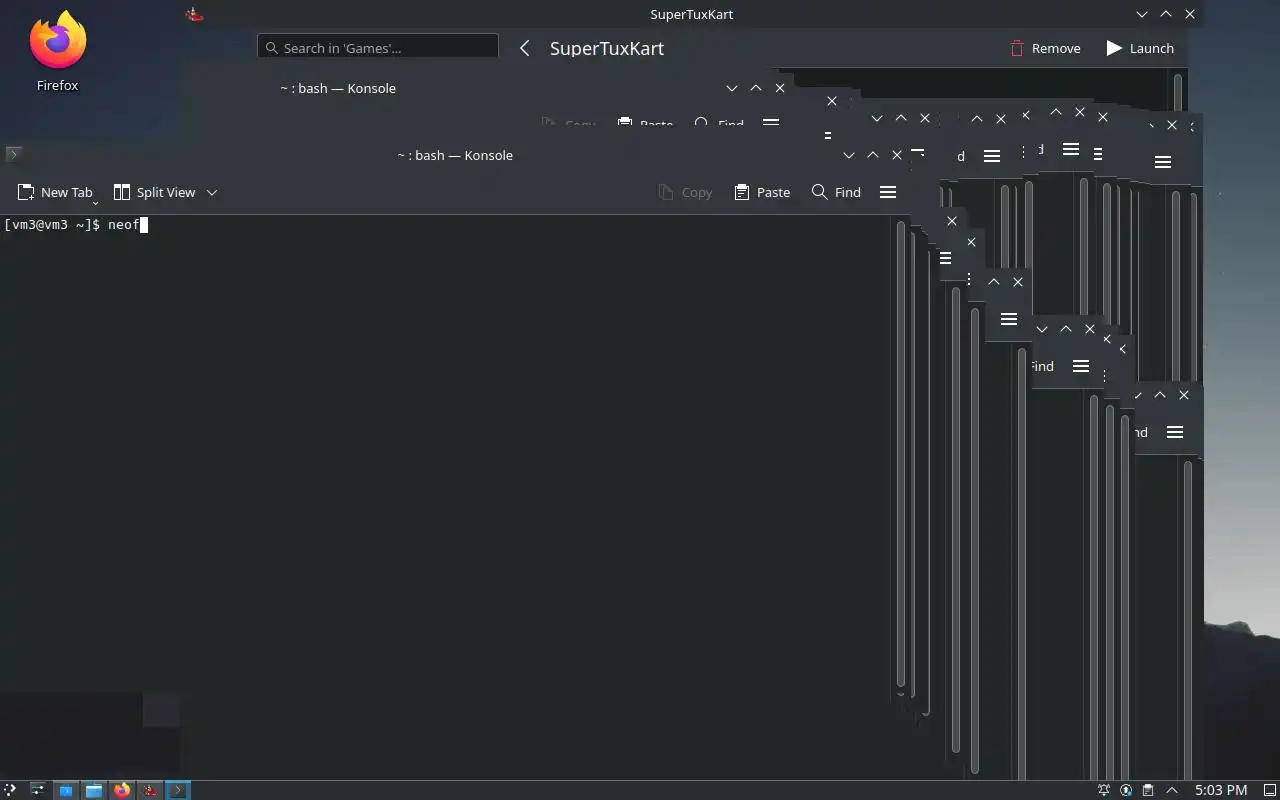Image resolution: width=1280 pixels, height=800 pixels.
Task: Switch to SuperTuxKart in the taskbar
Action: point(150,790)
